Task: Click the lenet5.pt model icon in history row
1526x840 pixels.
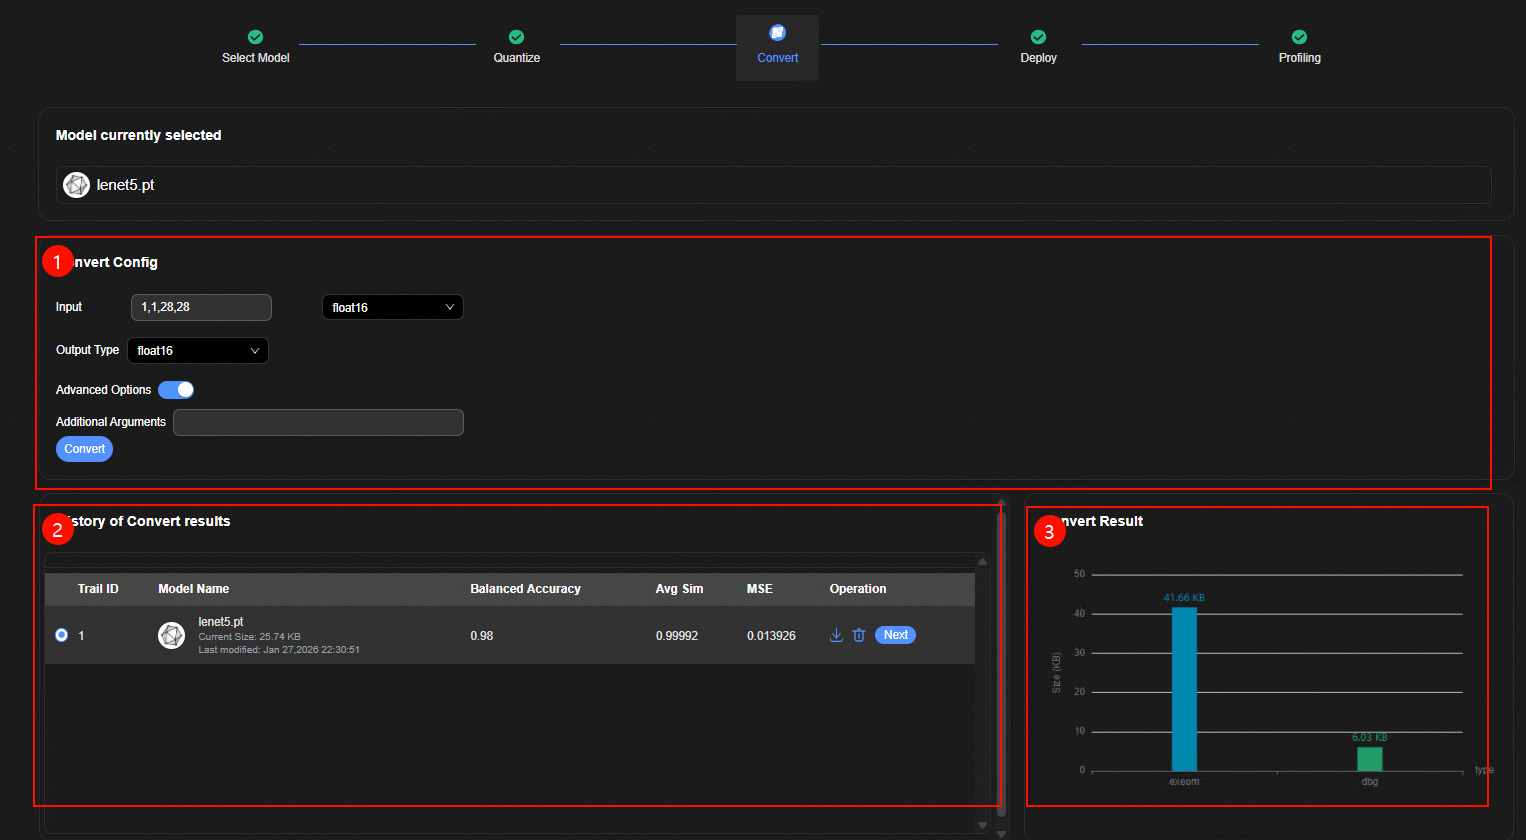Action: 172,635
